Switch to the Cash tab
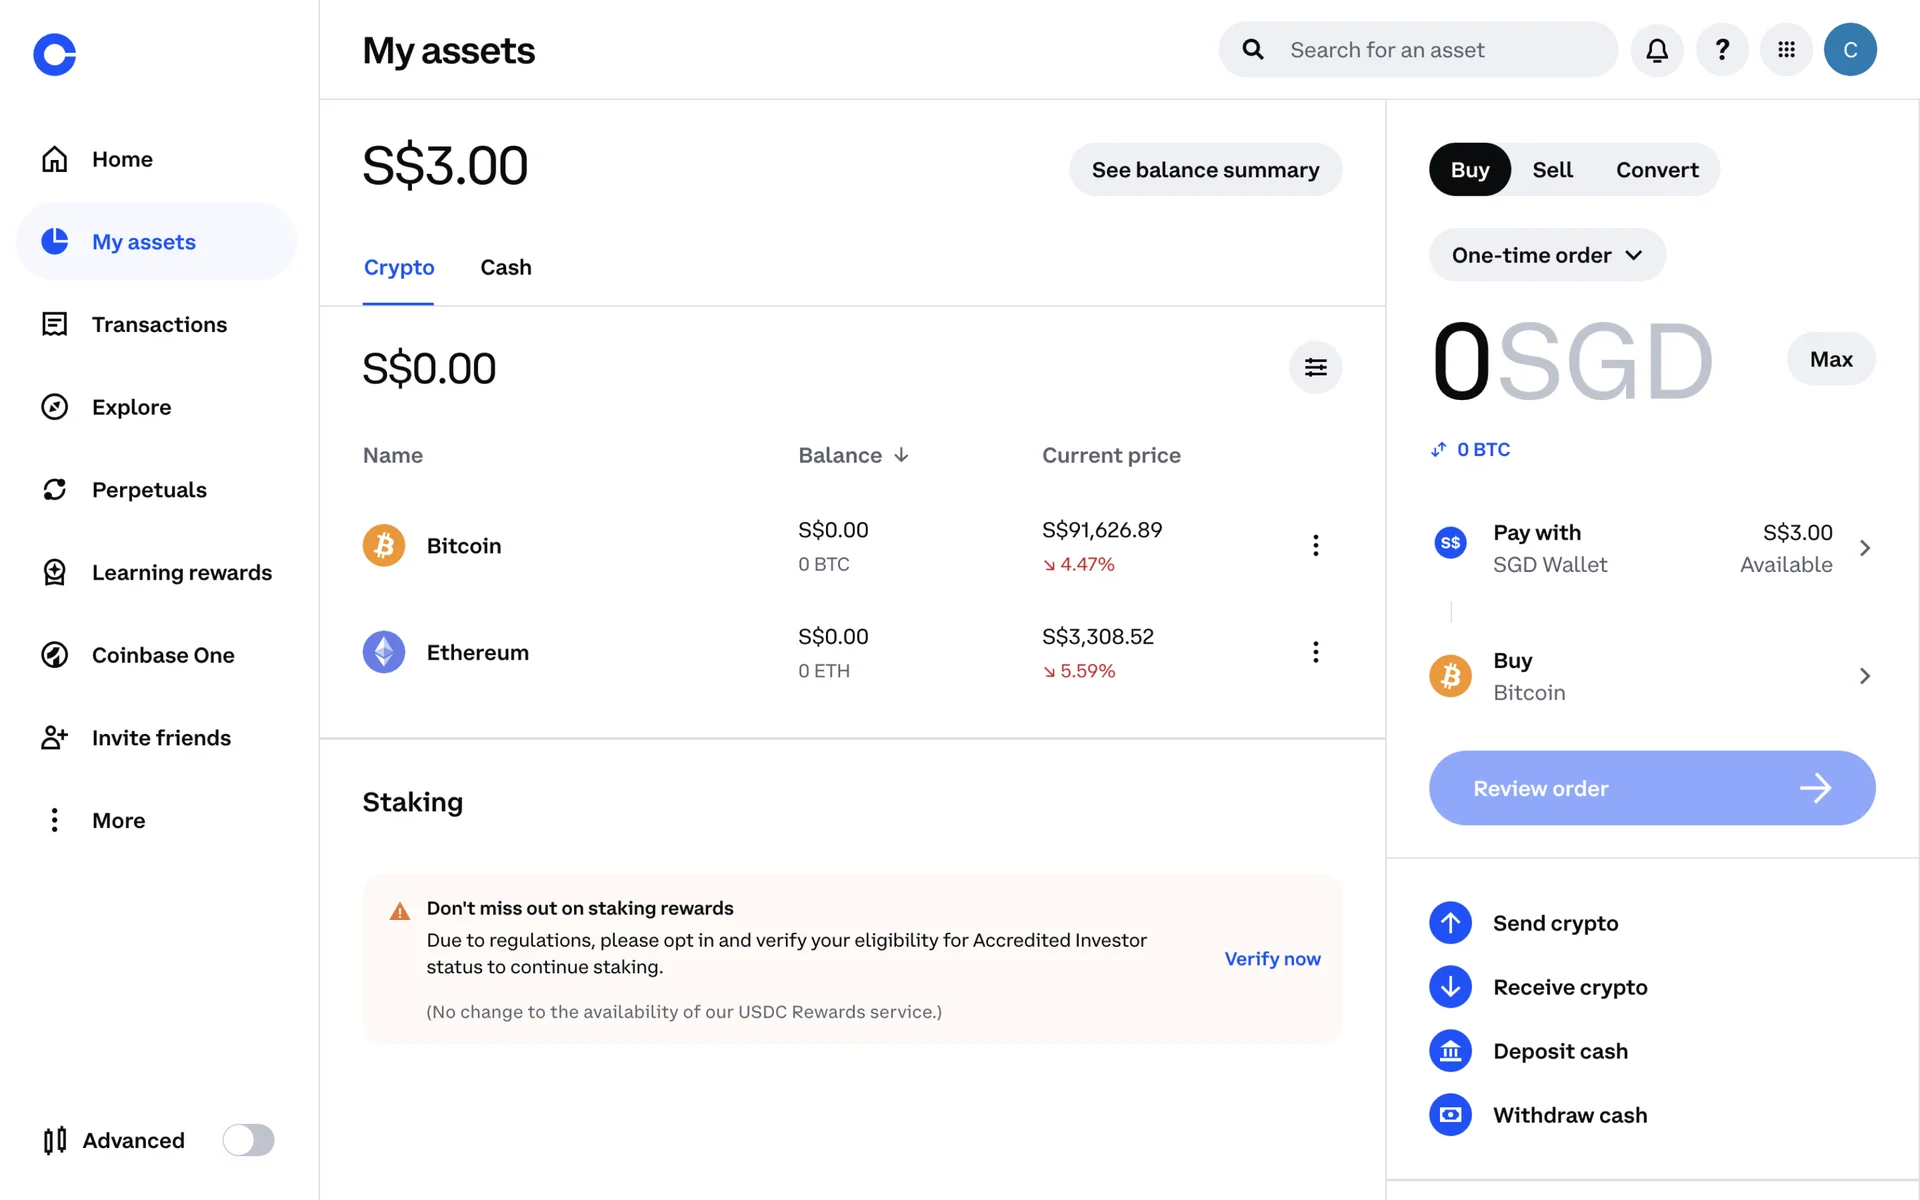The width and height of the screenshot is (1920, 1200). click(x=505, y=268)
